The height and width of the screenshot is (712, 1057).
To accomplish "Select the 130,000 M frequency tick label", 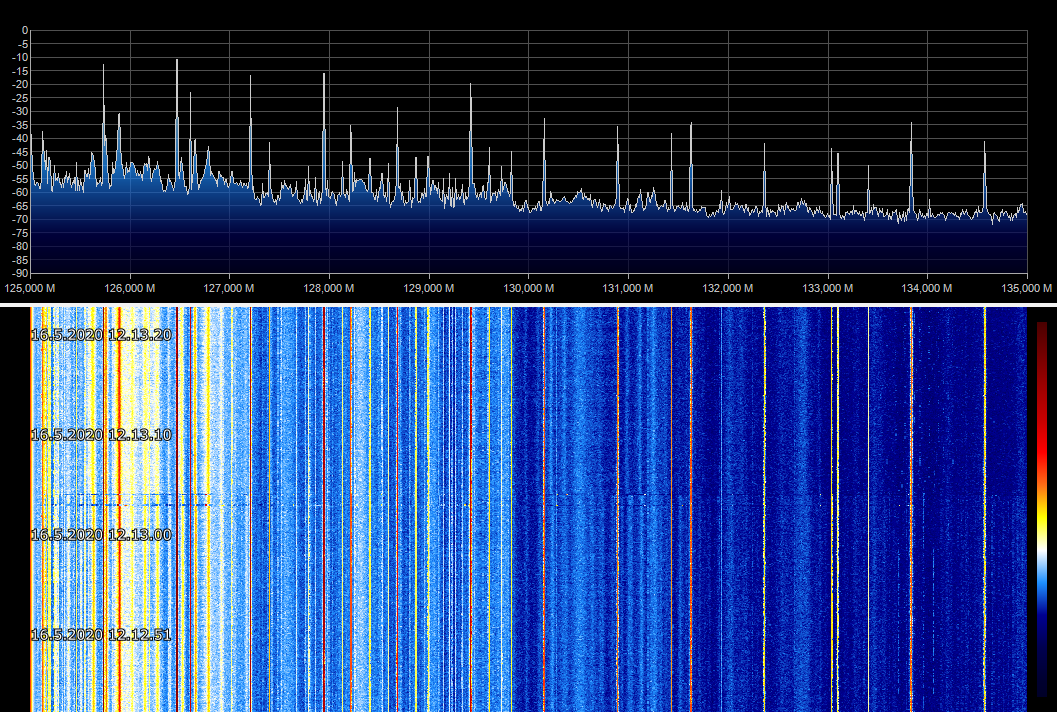I will pyautogui.click(x=529, y=288).
